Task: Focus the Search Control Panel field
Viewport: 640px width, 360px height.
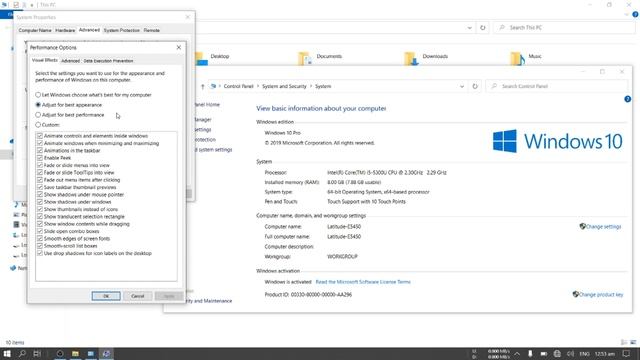Action: (x=557, y=87)
